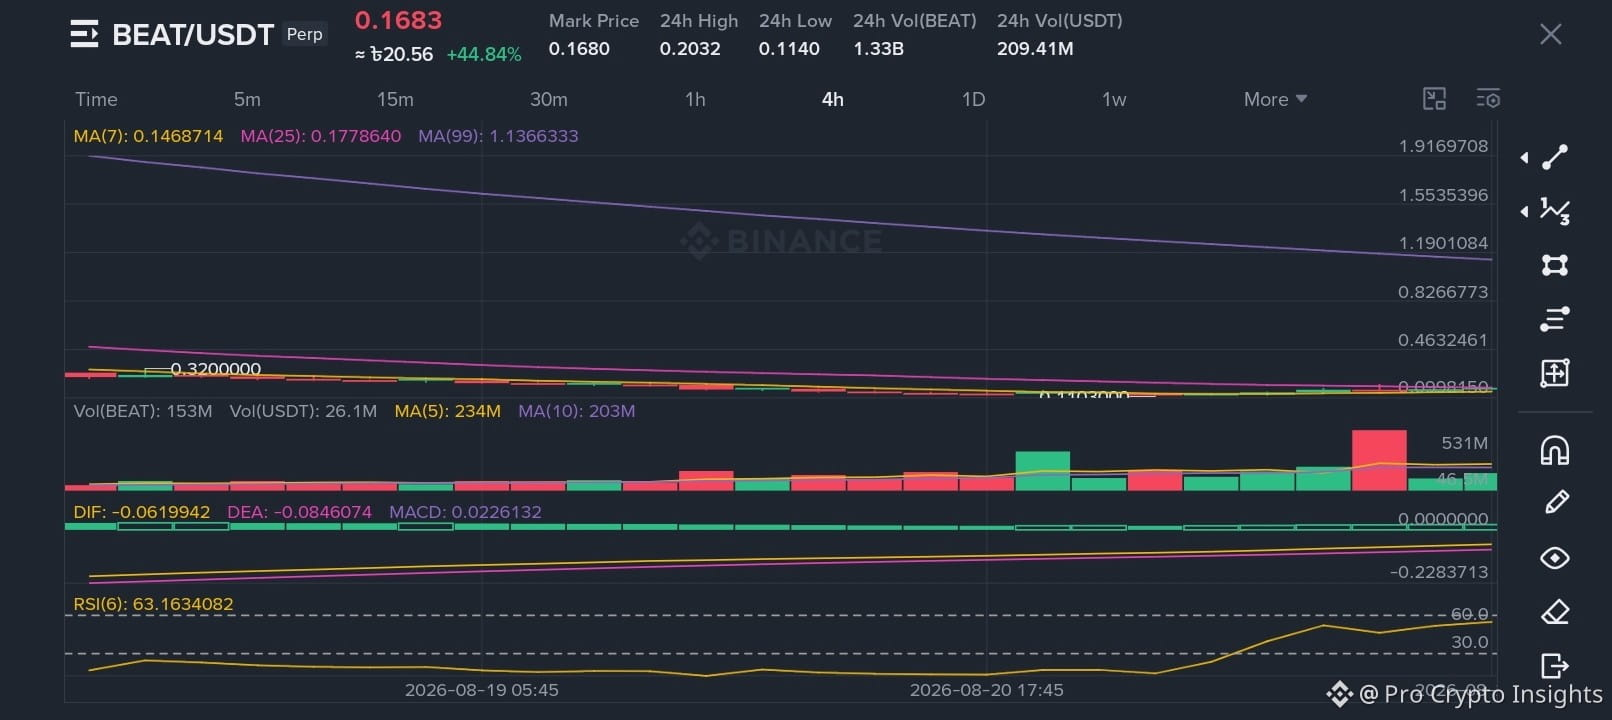The width and height of the screenshot is (1612, 720).
Task: Activate the pencil drawing tool
Action: (x=1556, y=502)
